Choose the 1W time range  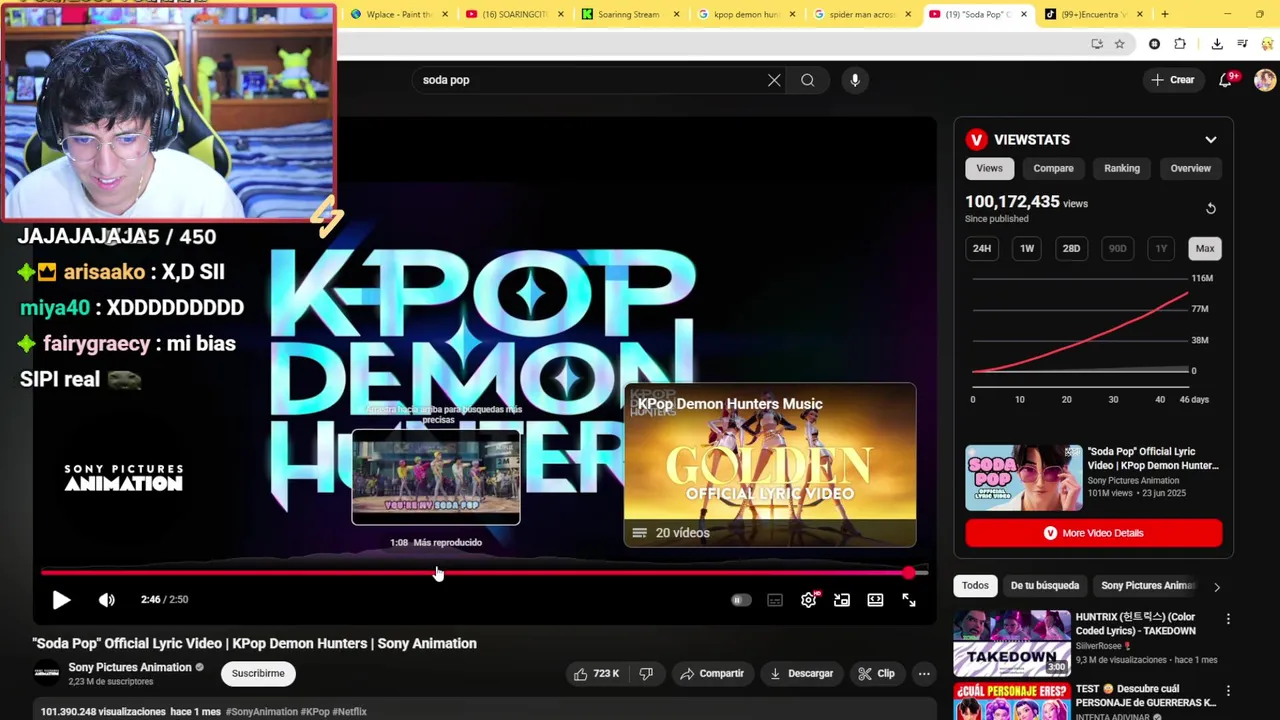[x=1027, y=248]
